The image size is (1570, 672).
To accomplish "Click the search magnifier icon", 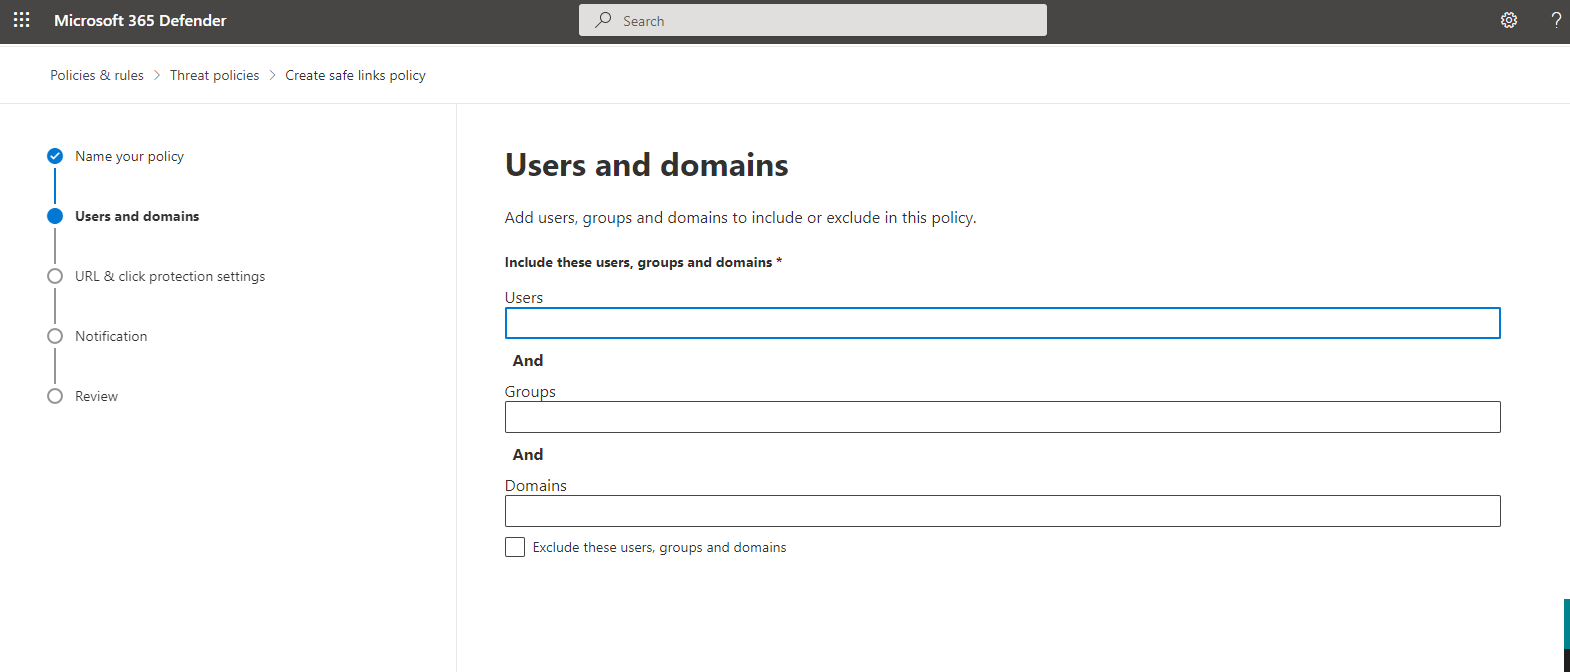I will point(603,20).
